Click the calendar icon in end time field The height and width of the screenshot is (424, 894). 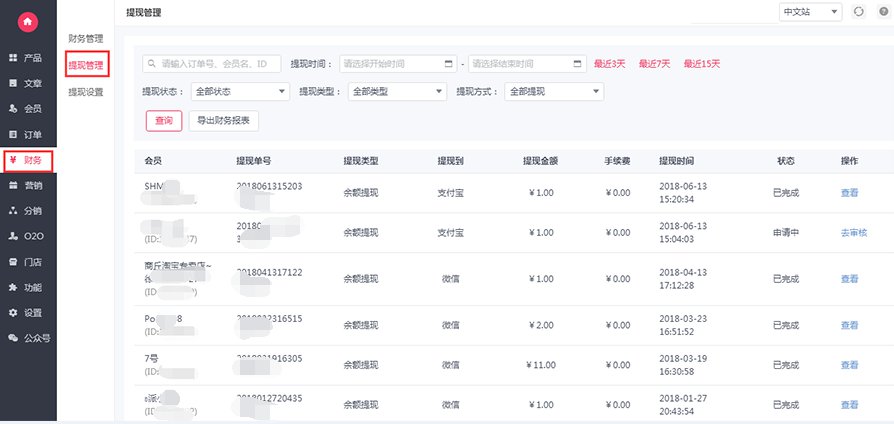(x=578, y=64)
